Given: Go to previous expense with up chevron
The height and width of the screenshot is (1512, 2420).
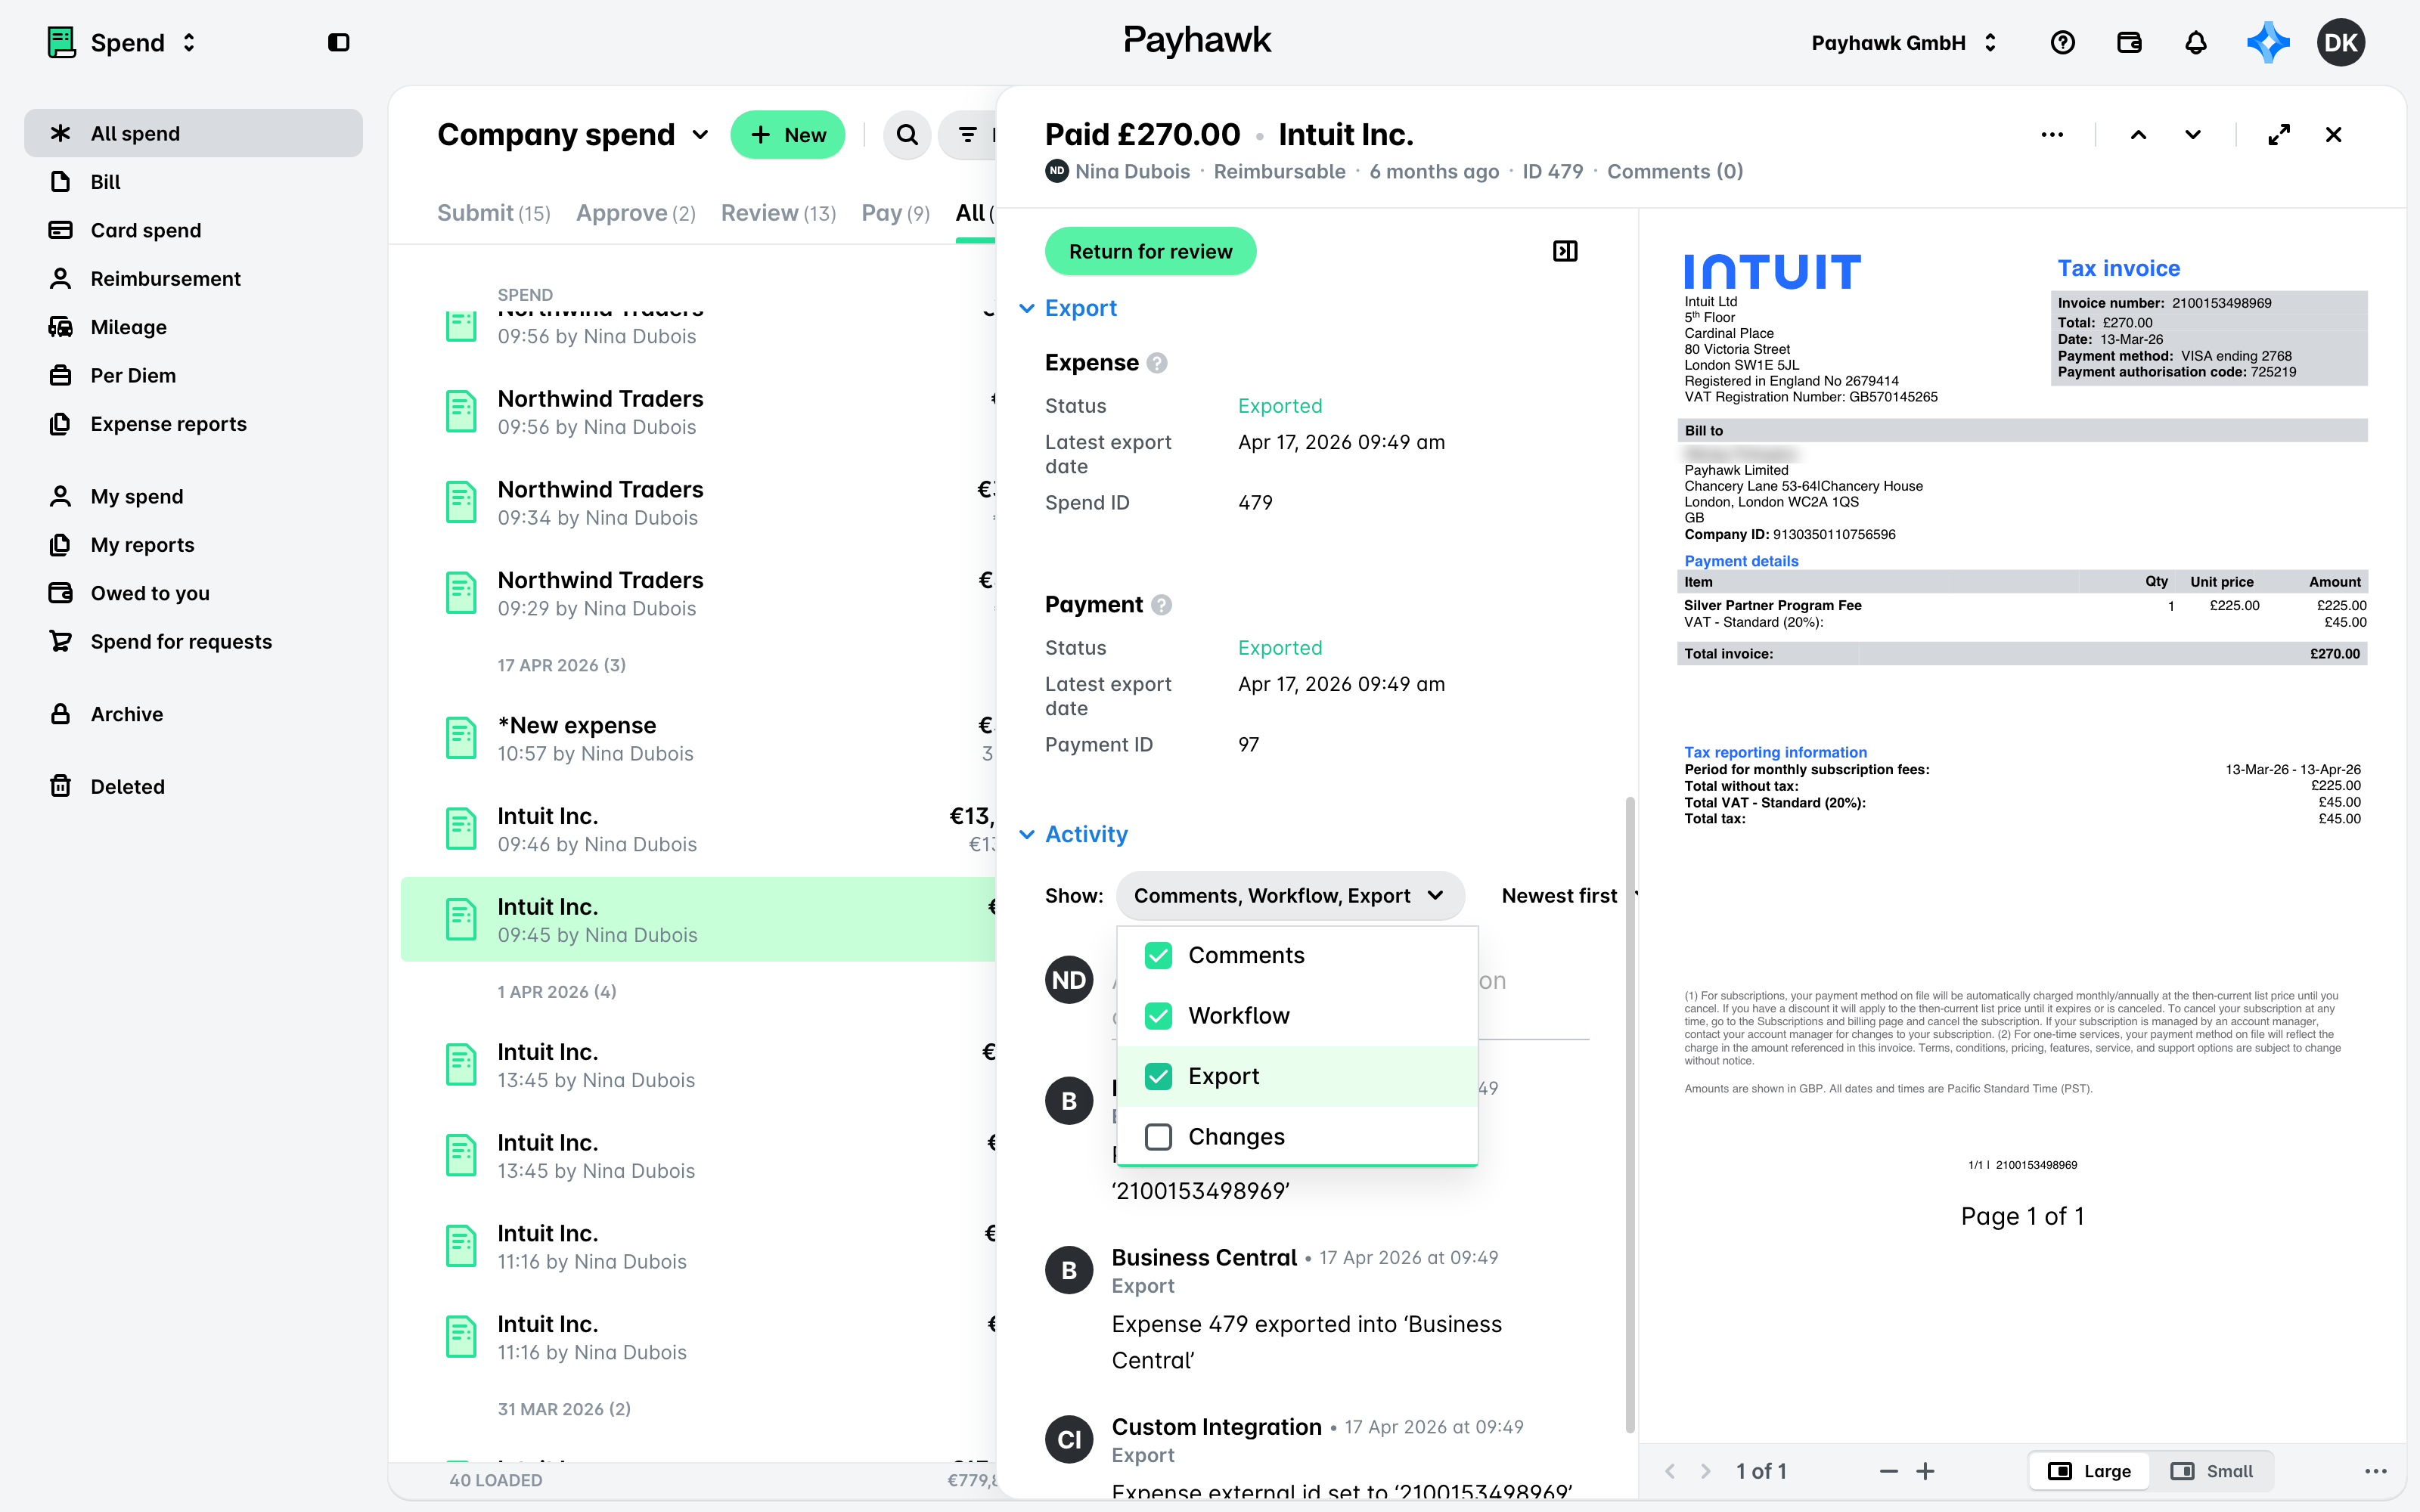Looking at the screenshot, I should click(x=2138, y=134).
